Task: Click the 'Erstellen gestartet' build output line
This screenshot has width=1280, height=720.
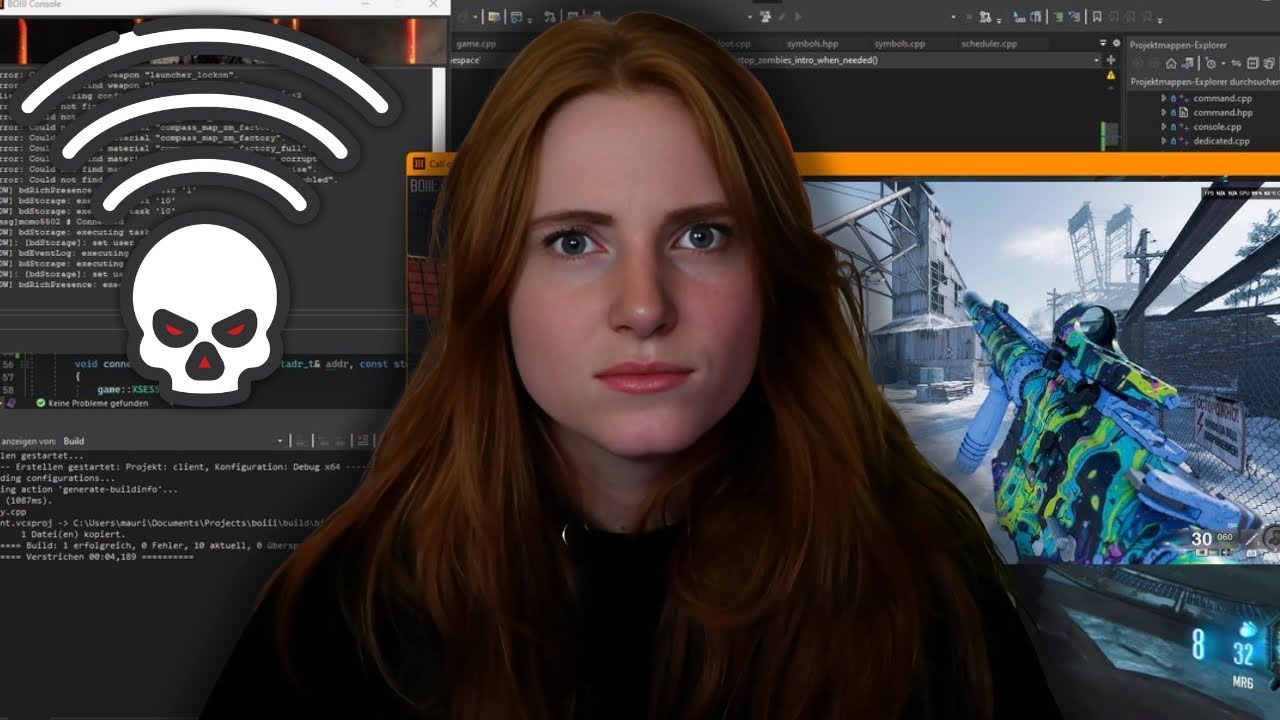Action: coord(187,467)
